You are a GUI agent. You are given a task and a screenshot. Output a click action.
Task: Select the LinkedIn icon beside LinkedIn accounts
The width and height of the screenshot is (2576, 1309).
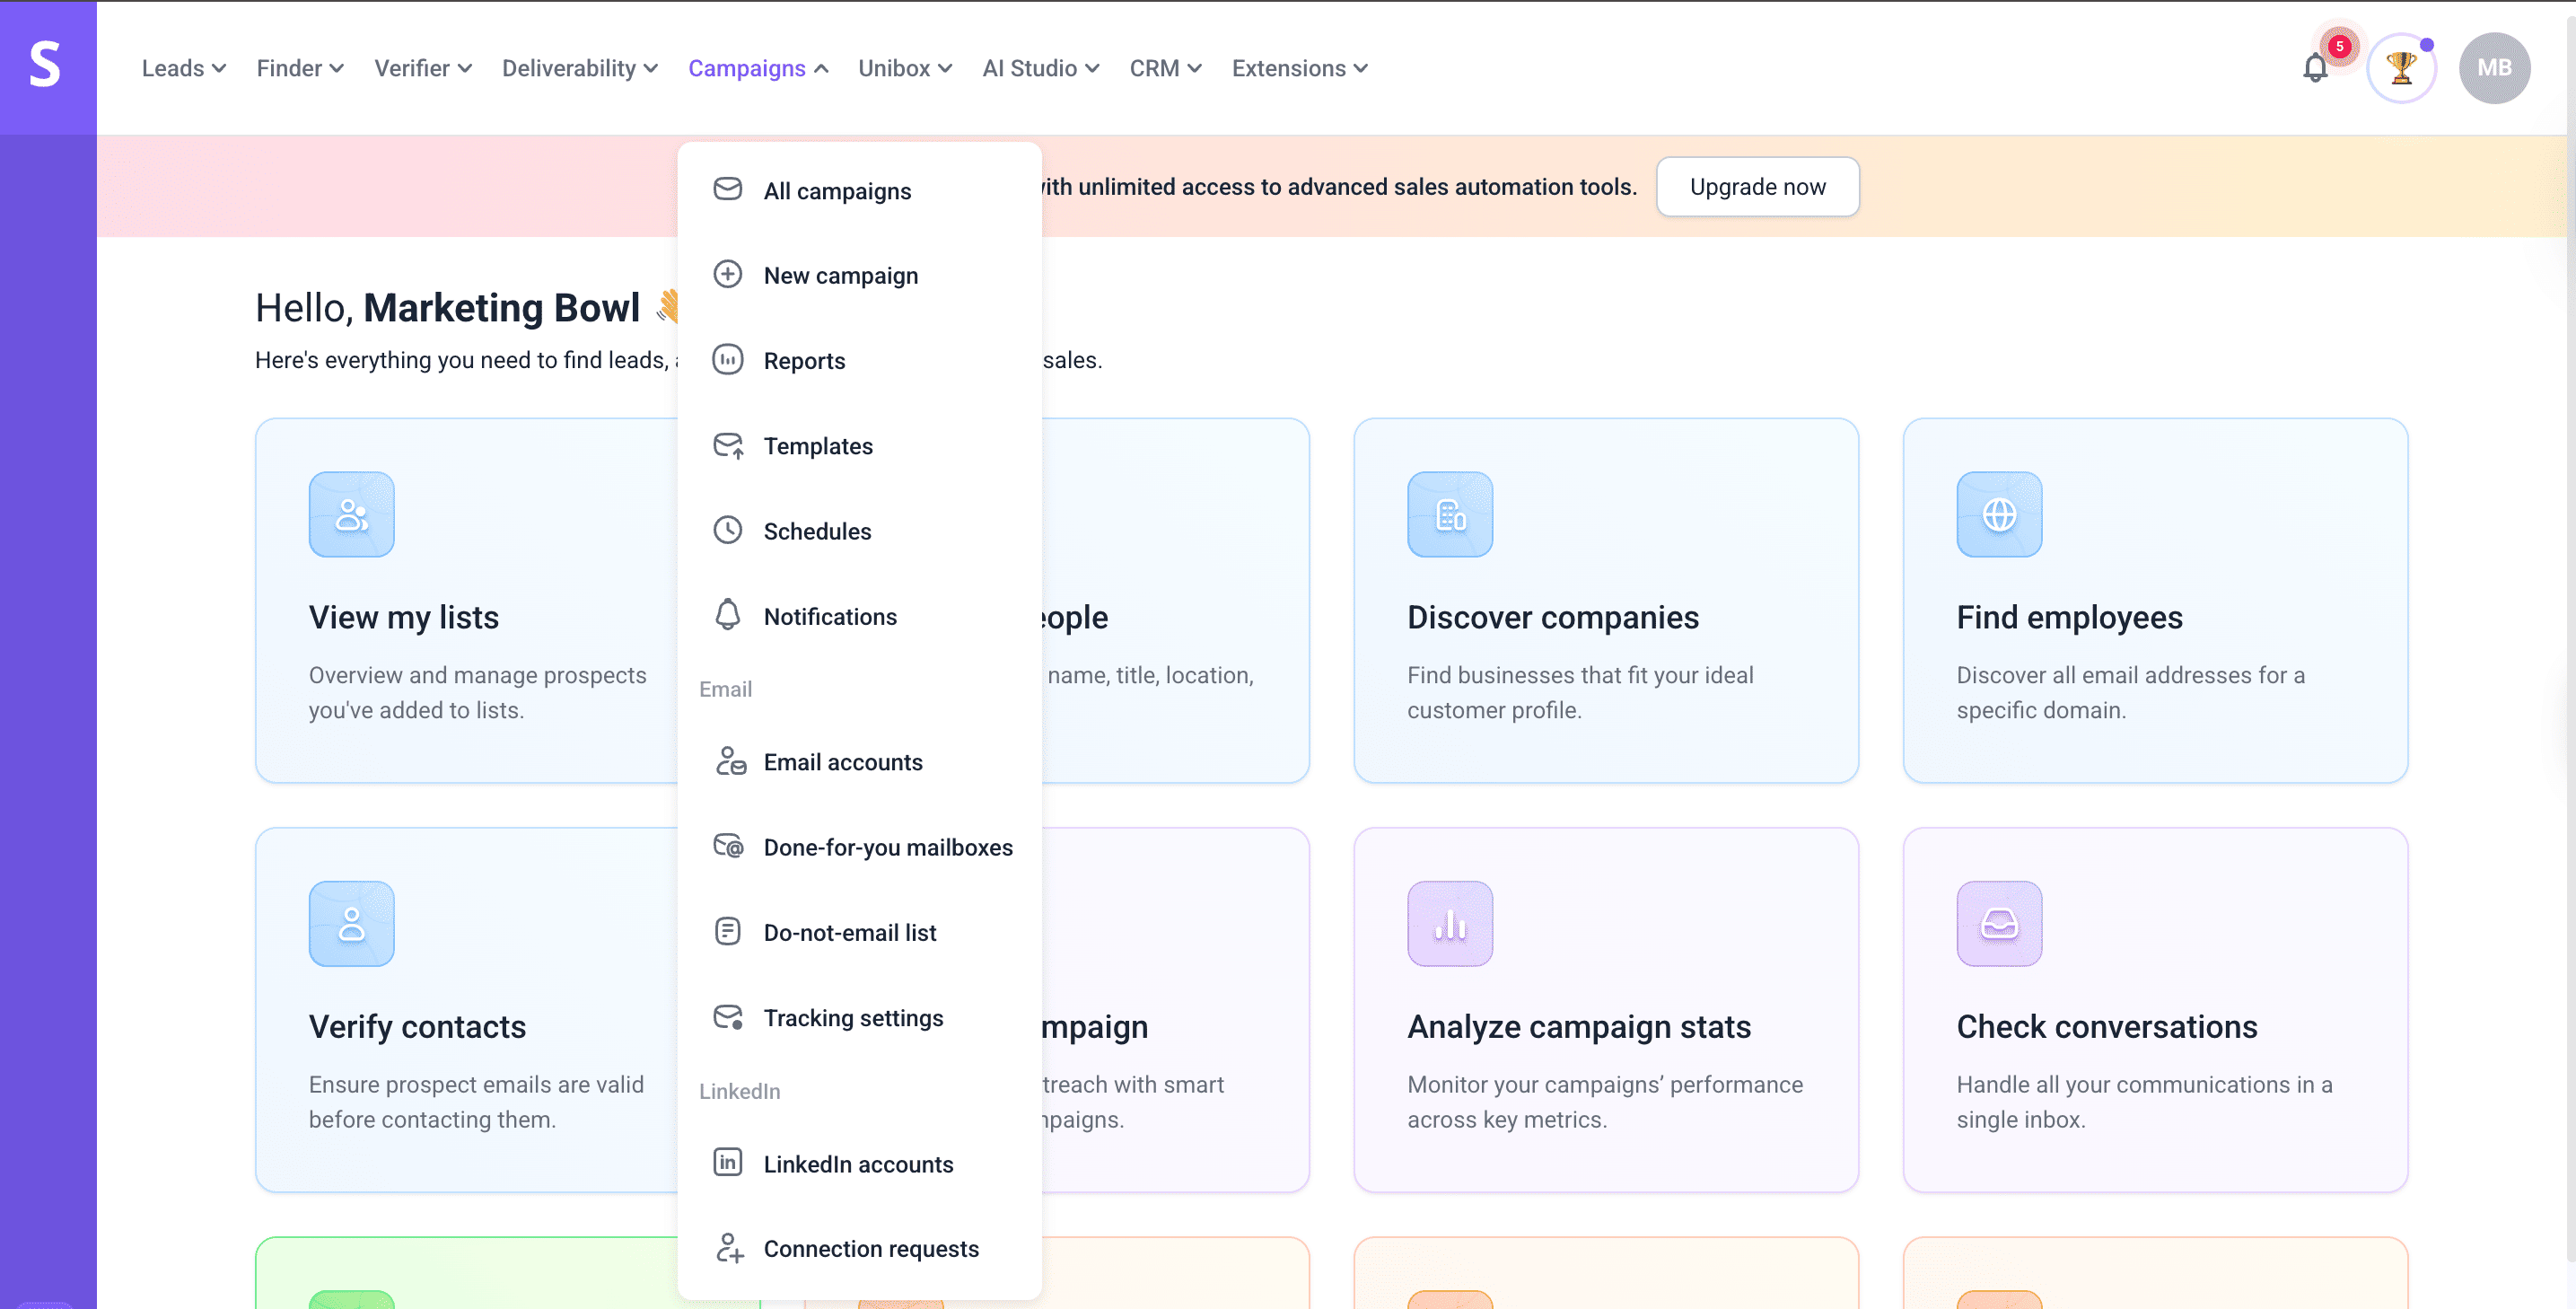click(728, 1162)
